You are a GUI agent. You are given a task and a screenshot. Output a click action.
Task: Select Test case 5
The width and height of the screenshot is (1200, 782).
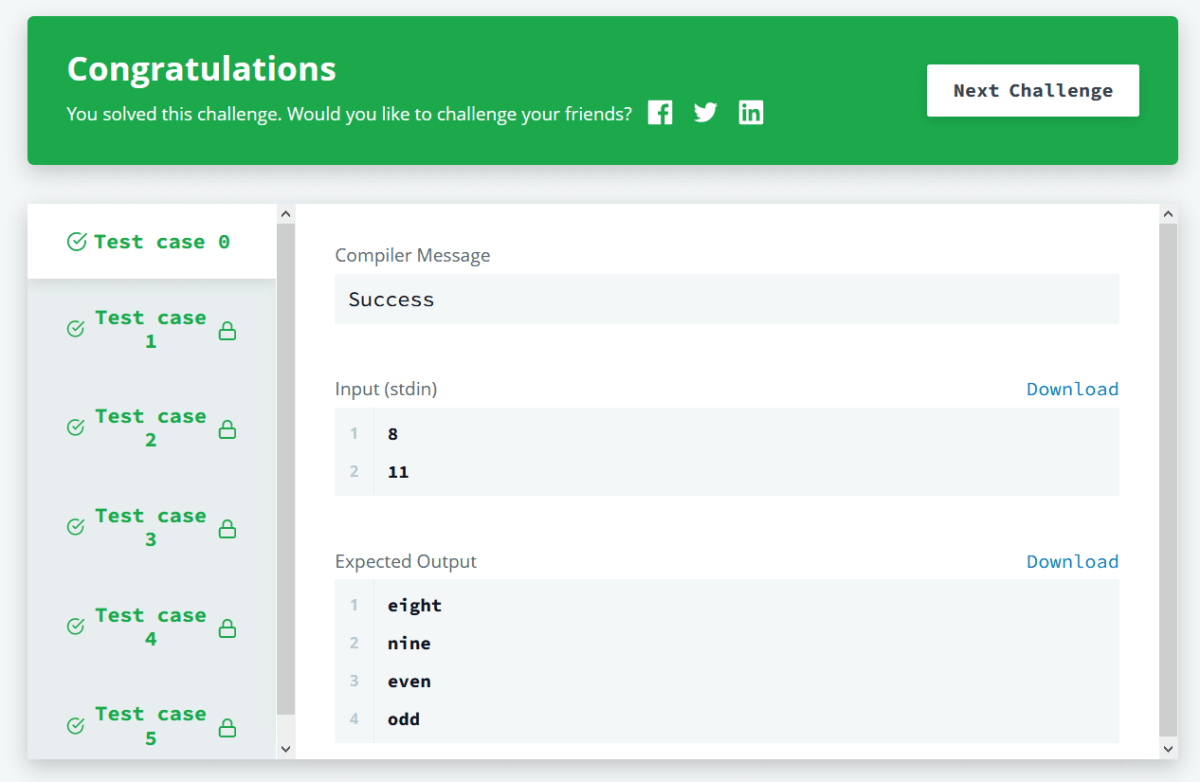tap(150, 726)
